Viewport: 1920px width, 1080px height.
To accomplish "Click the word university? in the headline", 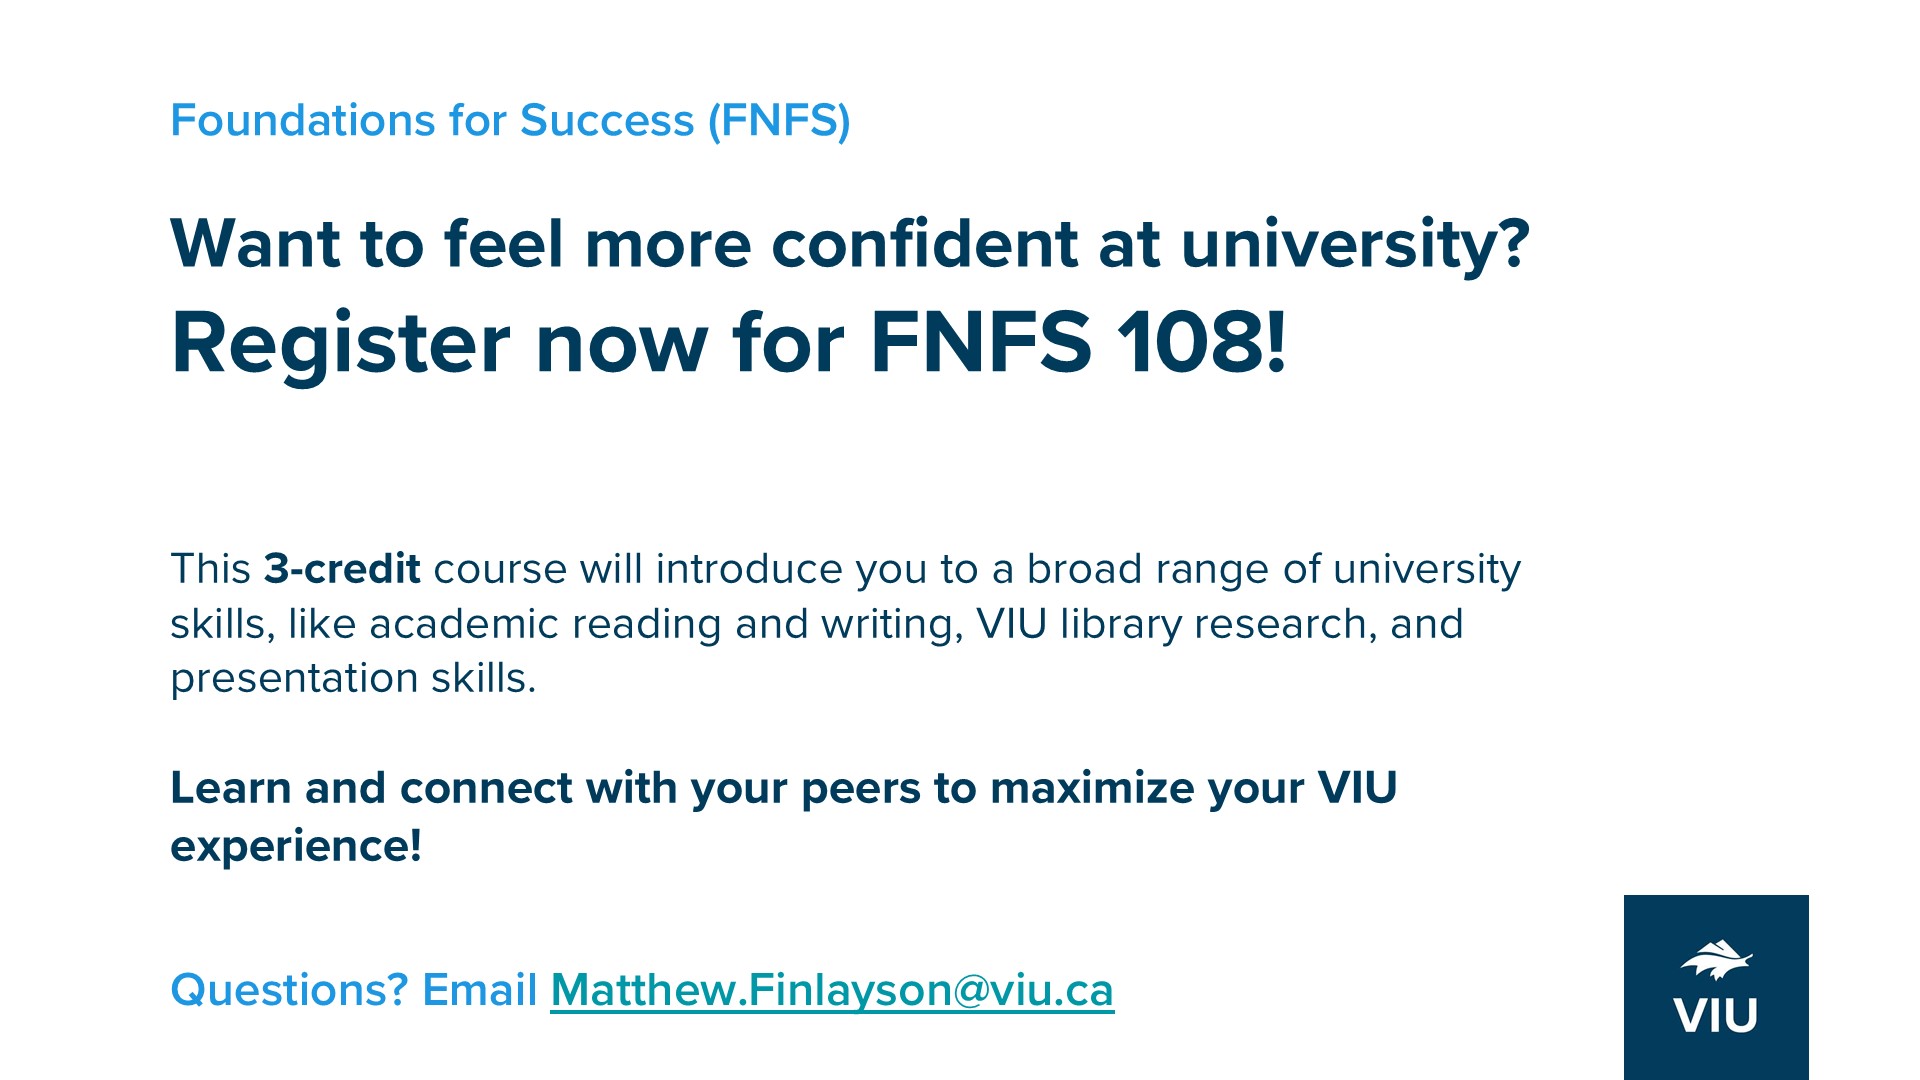I will [x=1355, y=245].
